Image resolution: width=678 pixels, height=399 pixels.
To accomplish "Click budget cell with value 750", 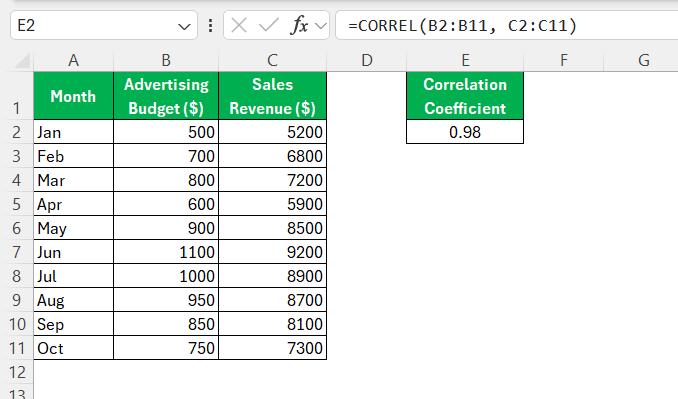I will pos(166,348).
